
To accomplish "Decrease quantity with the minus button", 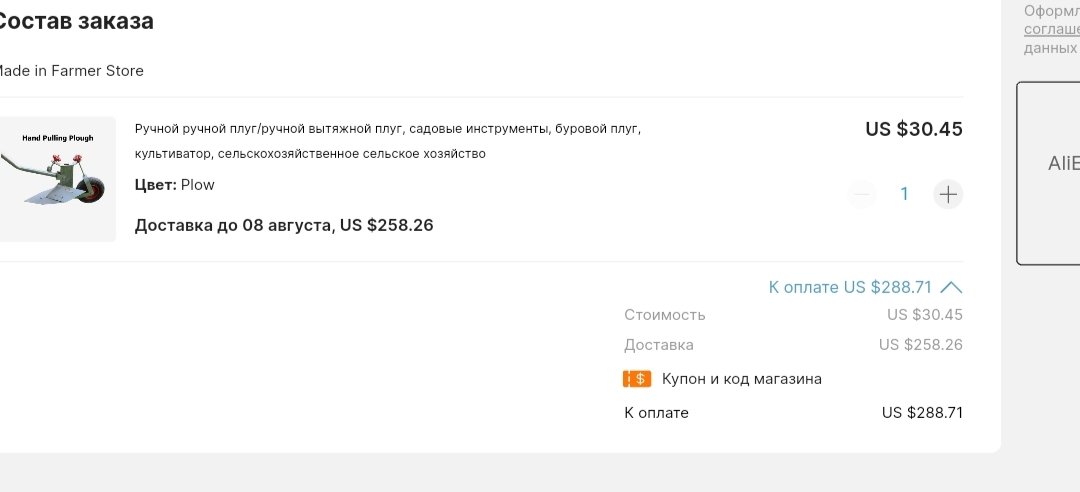I will (x=862, y=194).
